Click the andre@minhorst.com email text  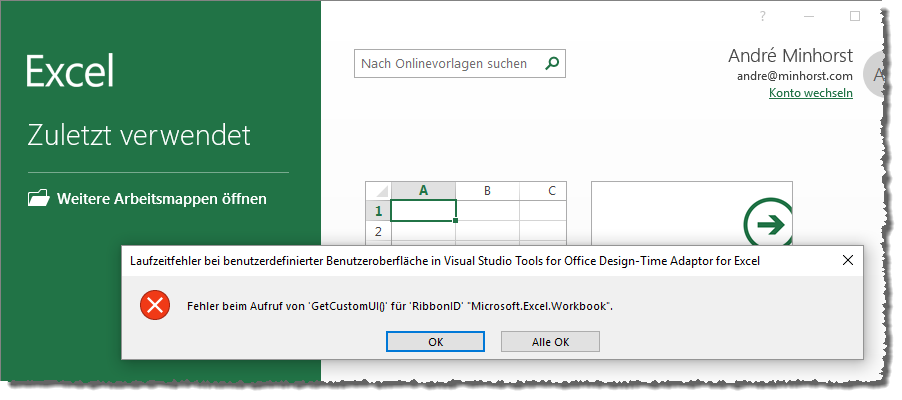tap(795, 76)
